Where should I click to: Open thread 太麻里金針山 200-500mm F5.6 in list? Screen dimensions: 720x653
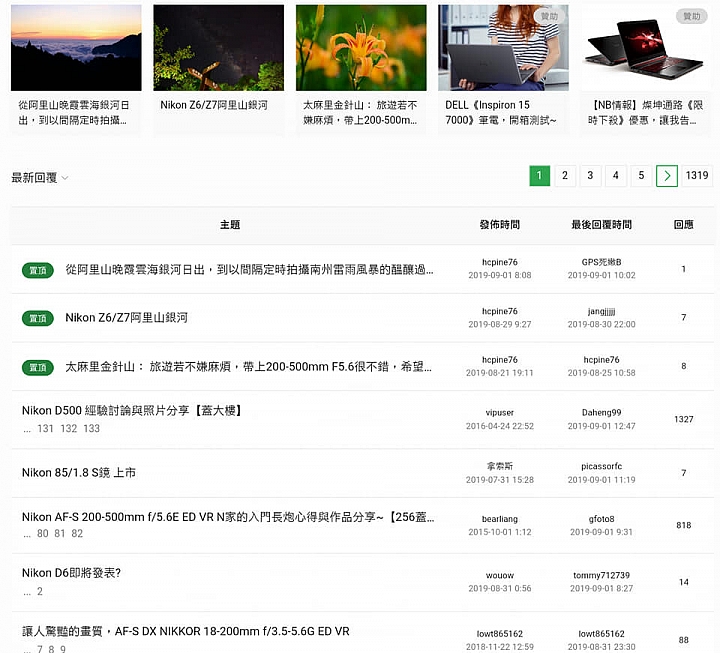pos(248,366)
